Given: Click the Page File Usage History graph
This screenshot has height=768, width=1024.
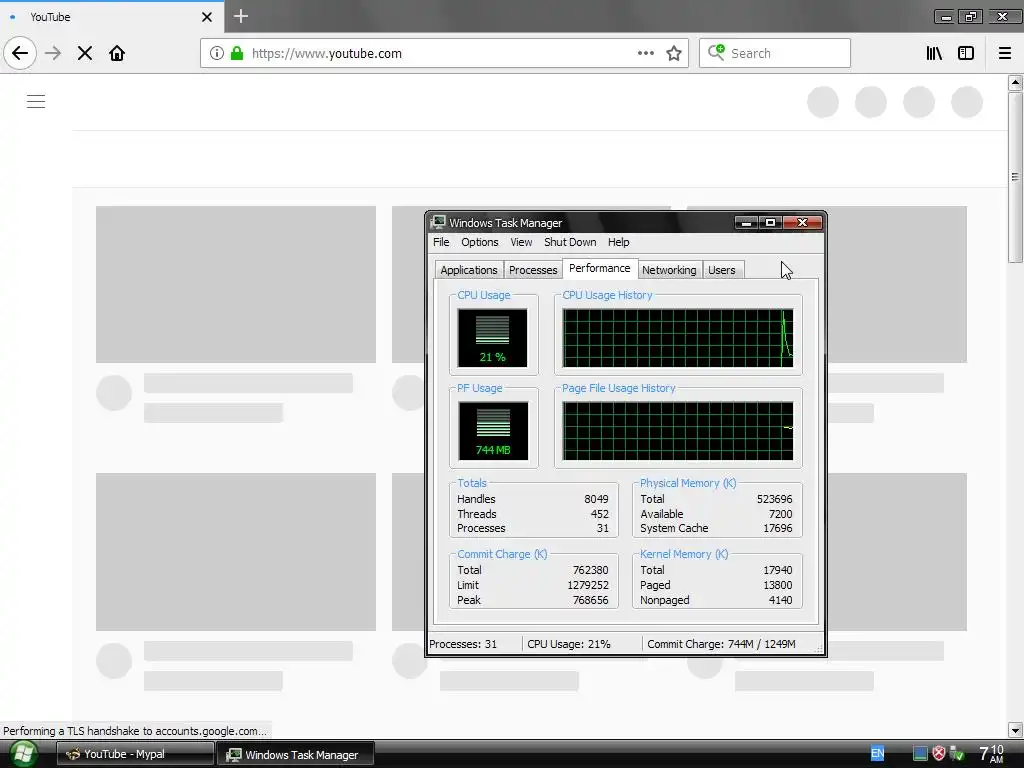Looking at the screenshot, I should [x=678, y=431].
